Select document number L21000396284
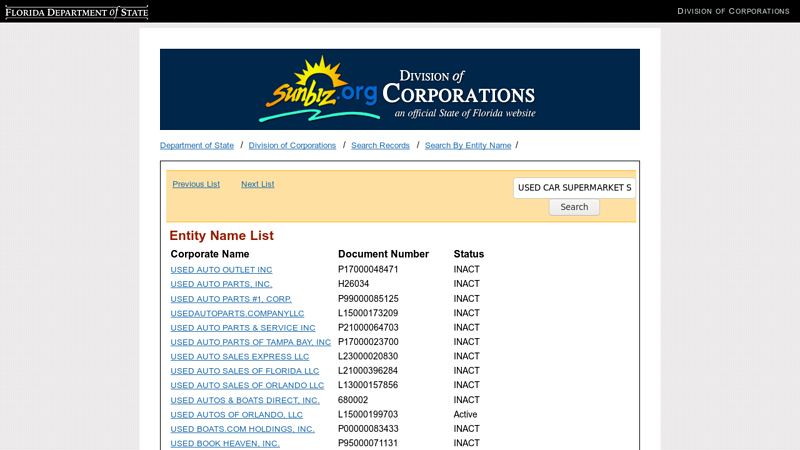Screen dimensions: 800x450 click(368, 370)
